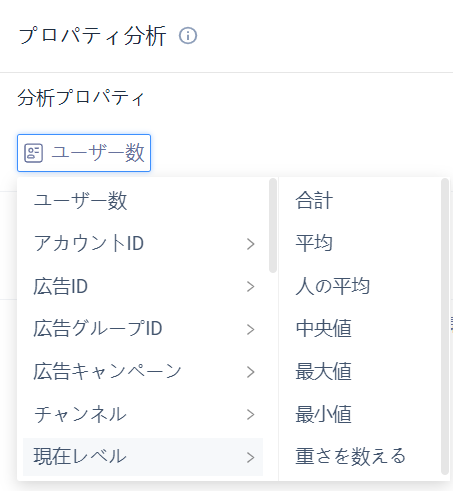Choose 平均 aggregation option
The height and width of the screenshot is (491, 453).
pos(314,243)
